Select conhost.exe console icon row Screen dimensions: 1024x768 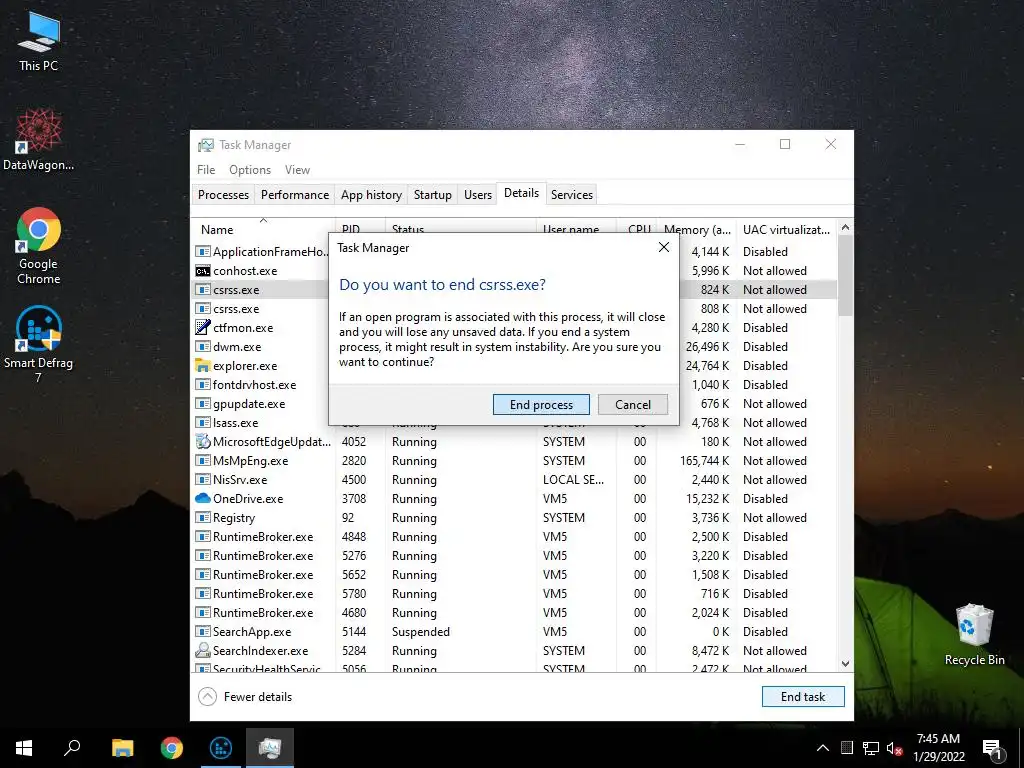tap(261, 270)
